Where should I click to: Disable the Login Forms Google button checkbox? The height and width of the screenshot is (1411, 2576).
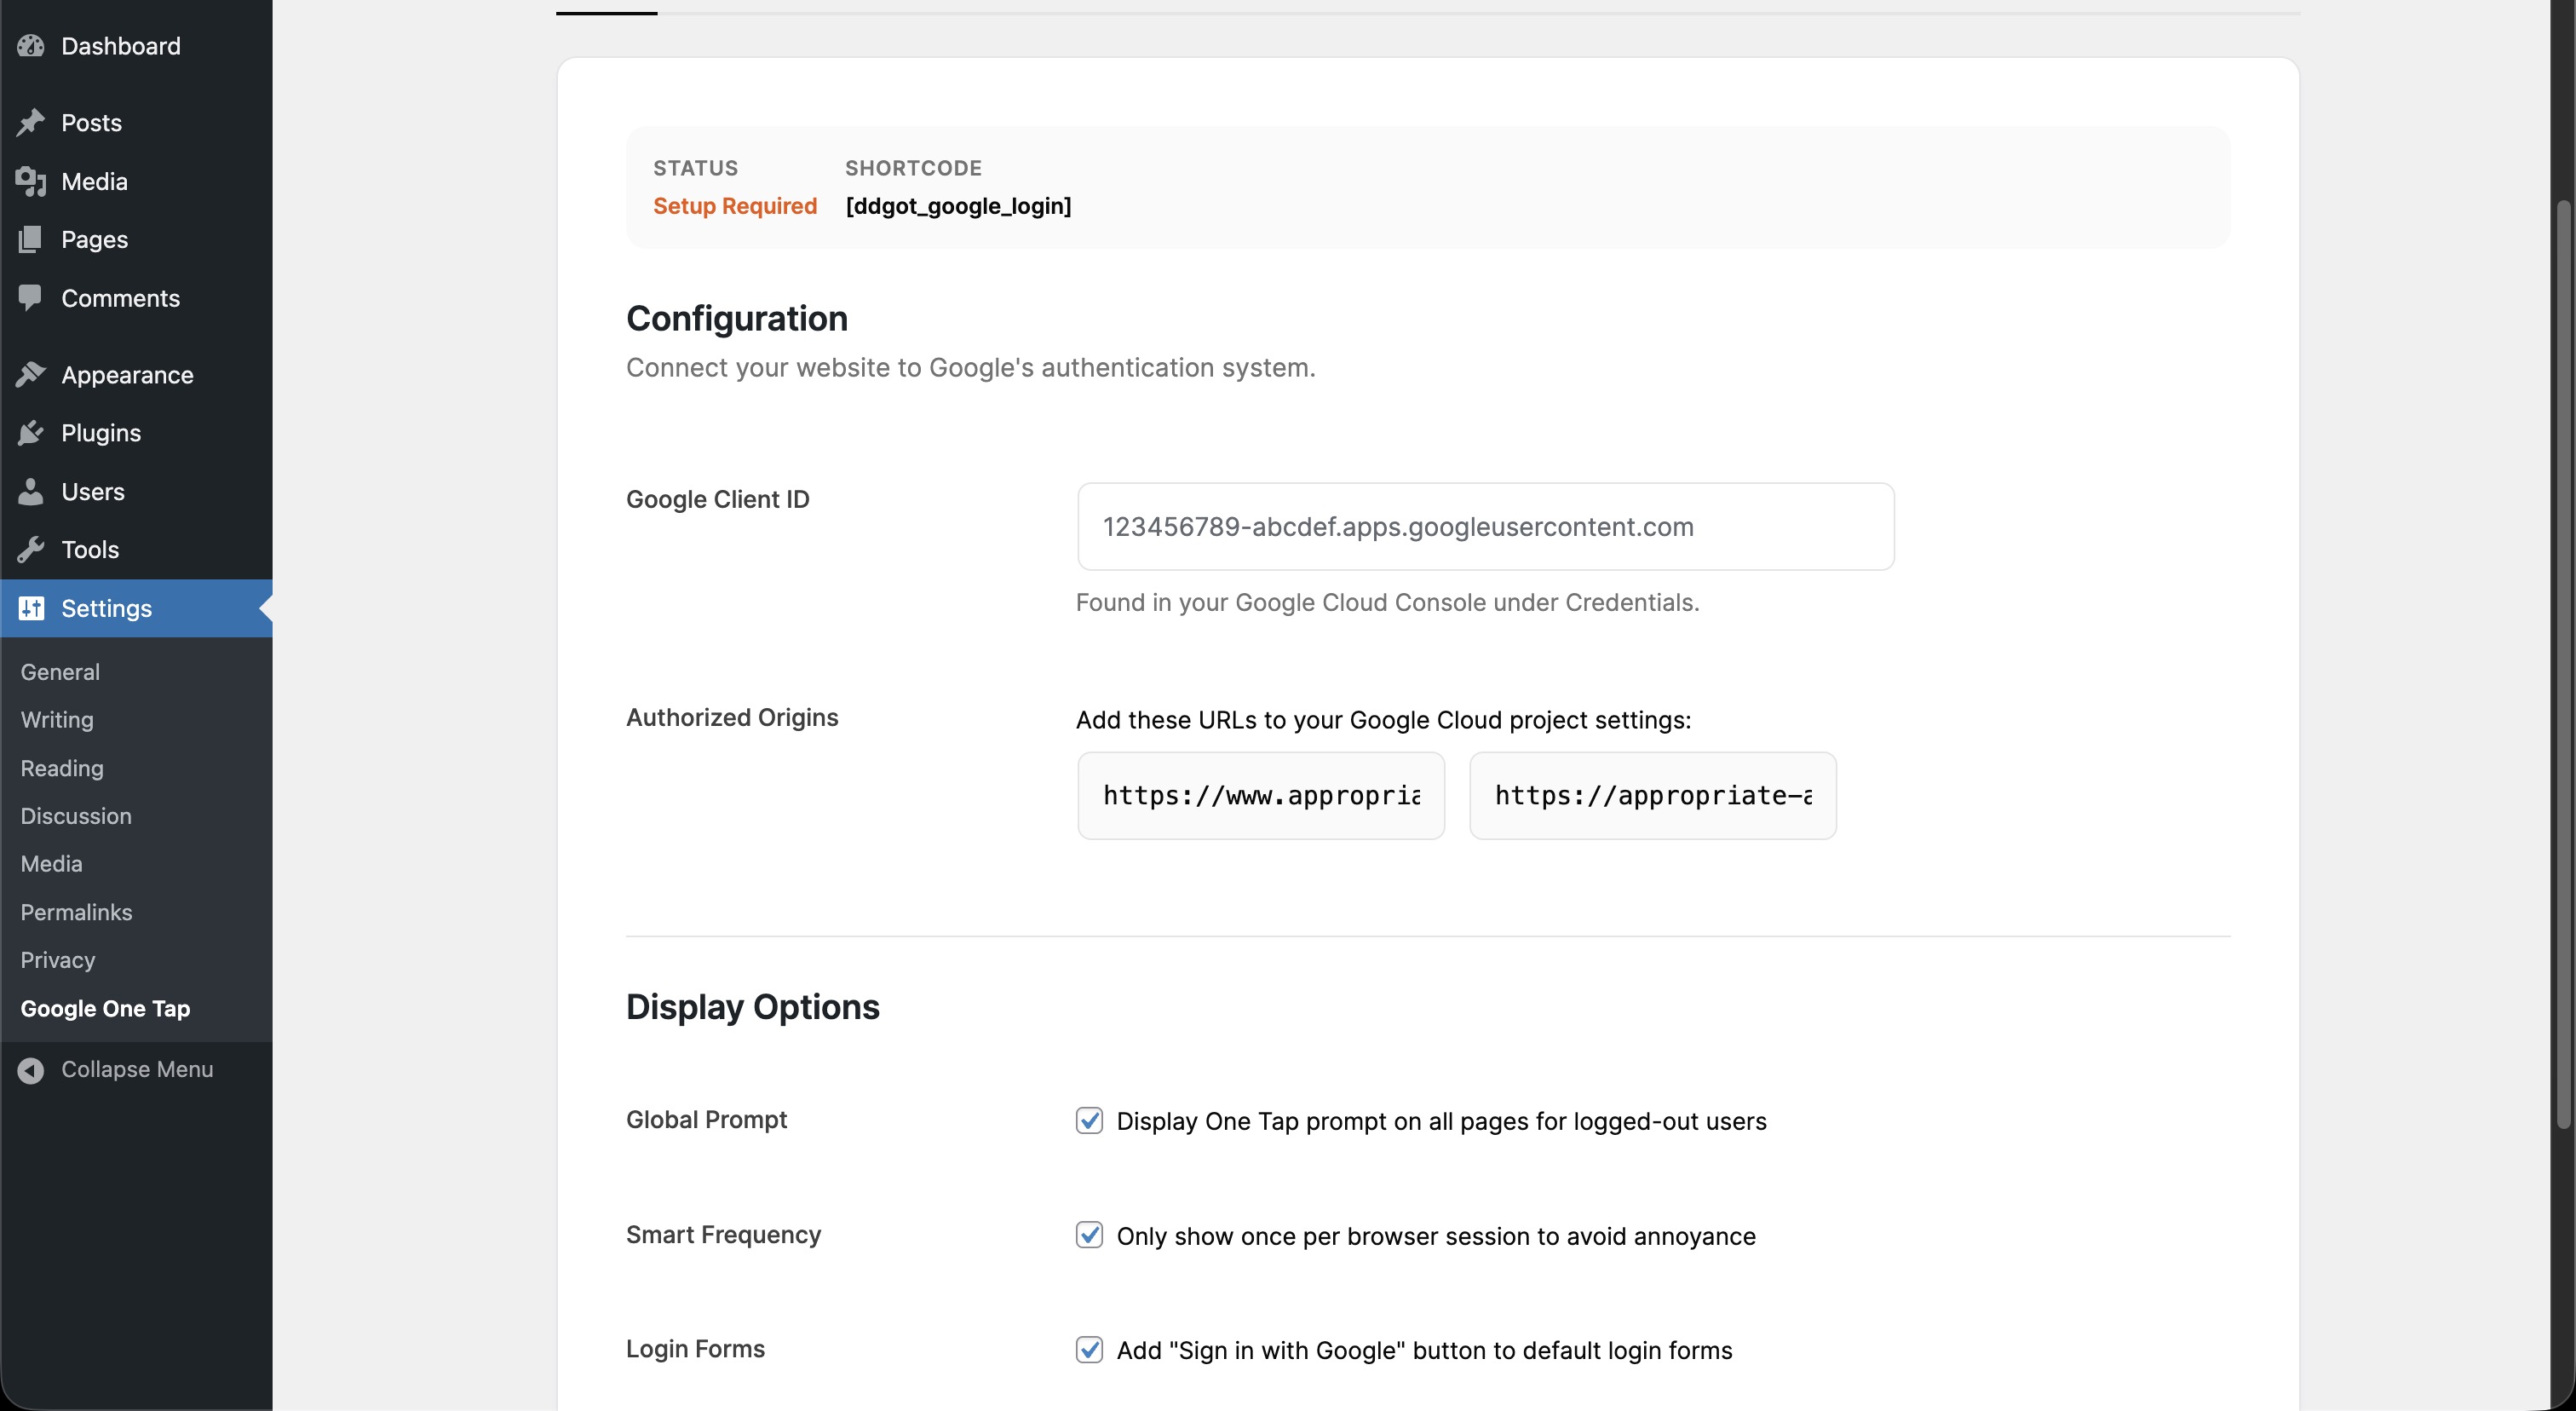pos(1089,1349)
